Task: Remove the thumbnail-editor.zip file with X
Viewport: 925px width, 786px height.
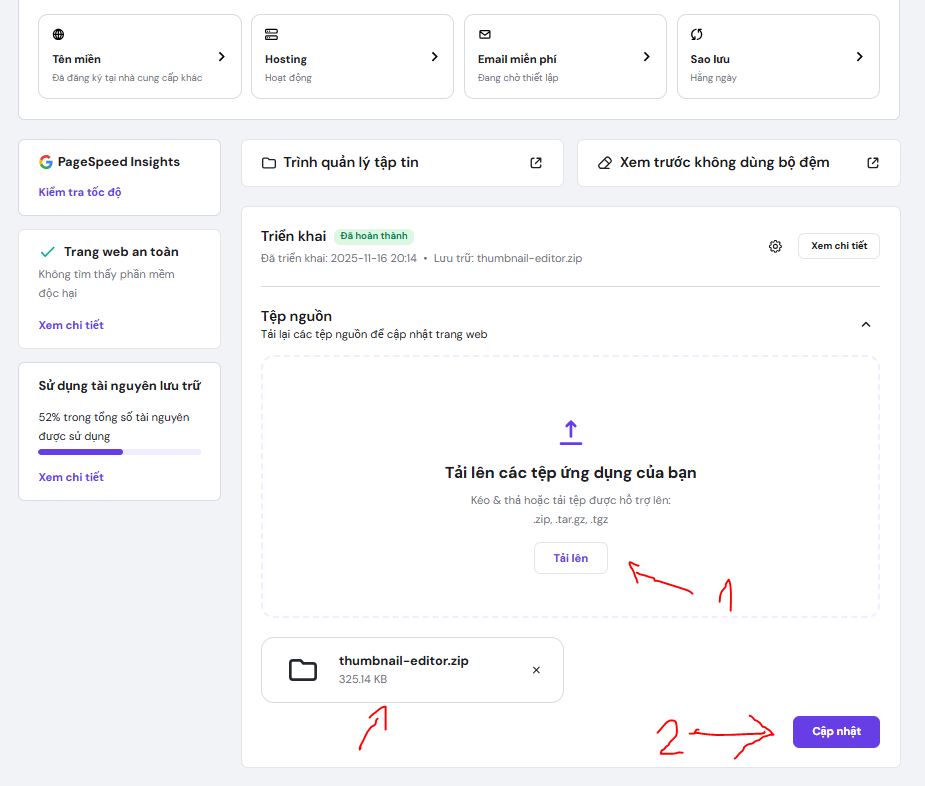Action: click(x=536, y=670)
